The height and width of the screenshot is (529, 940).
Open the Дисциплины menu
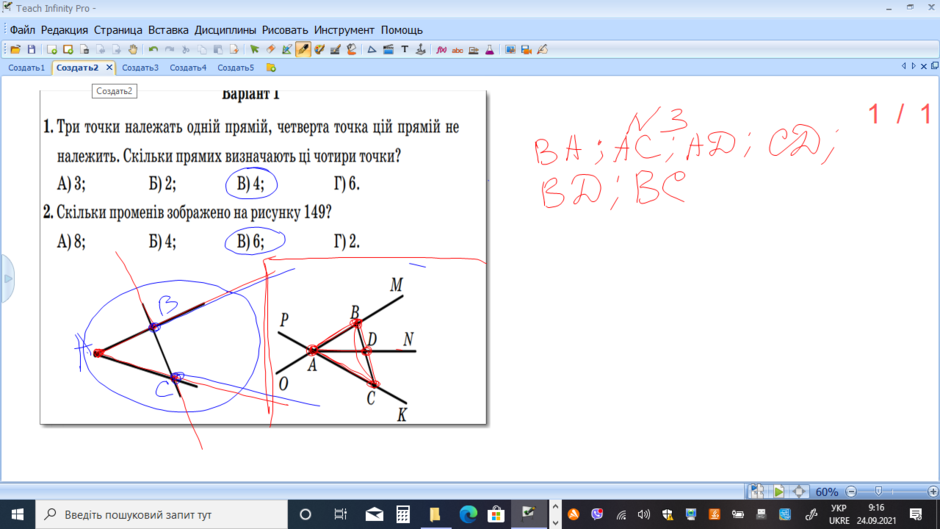[x=225, y=30]
